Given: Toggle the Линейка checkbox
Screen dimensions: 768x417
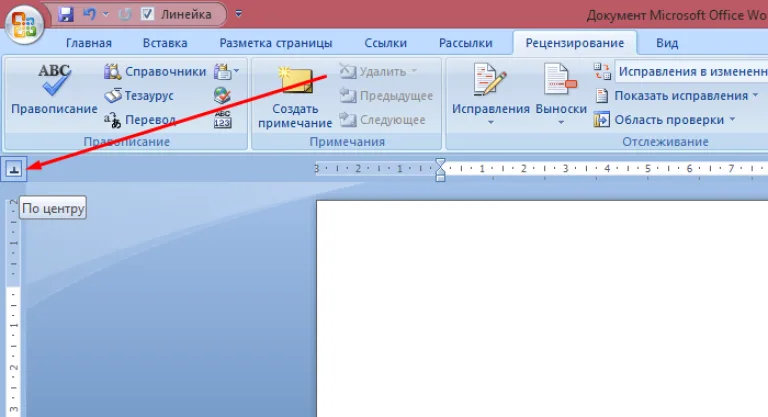Looking at the screenshot, I should 147,14.
